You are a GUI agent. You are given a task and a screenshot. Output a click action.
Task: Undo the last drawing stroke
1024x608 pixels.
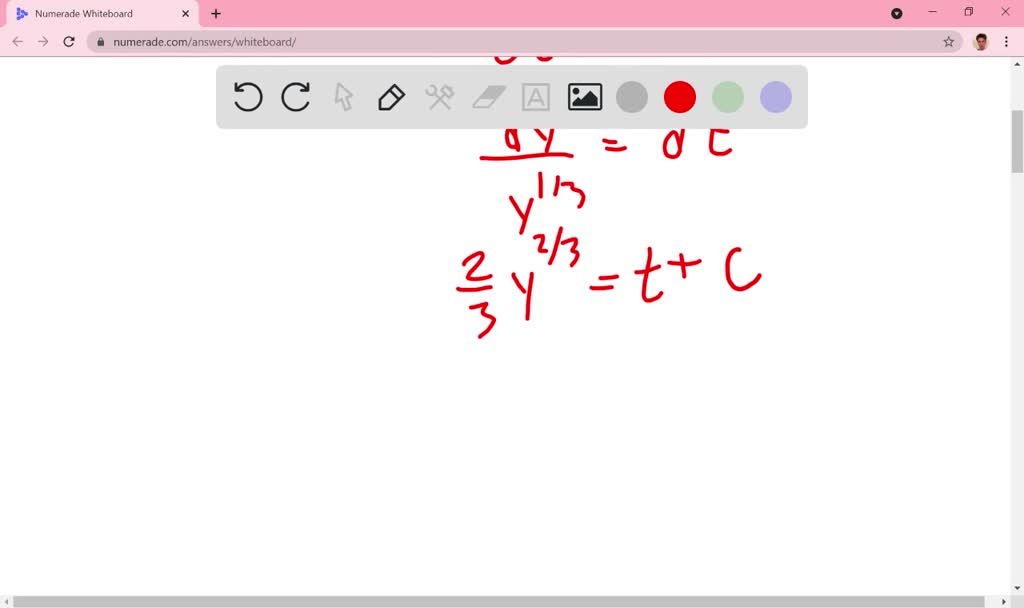tap(248, 97)
